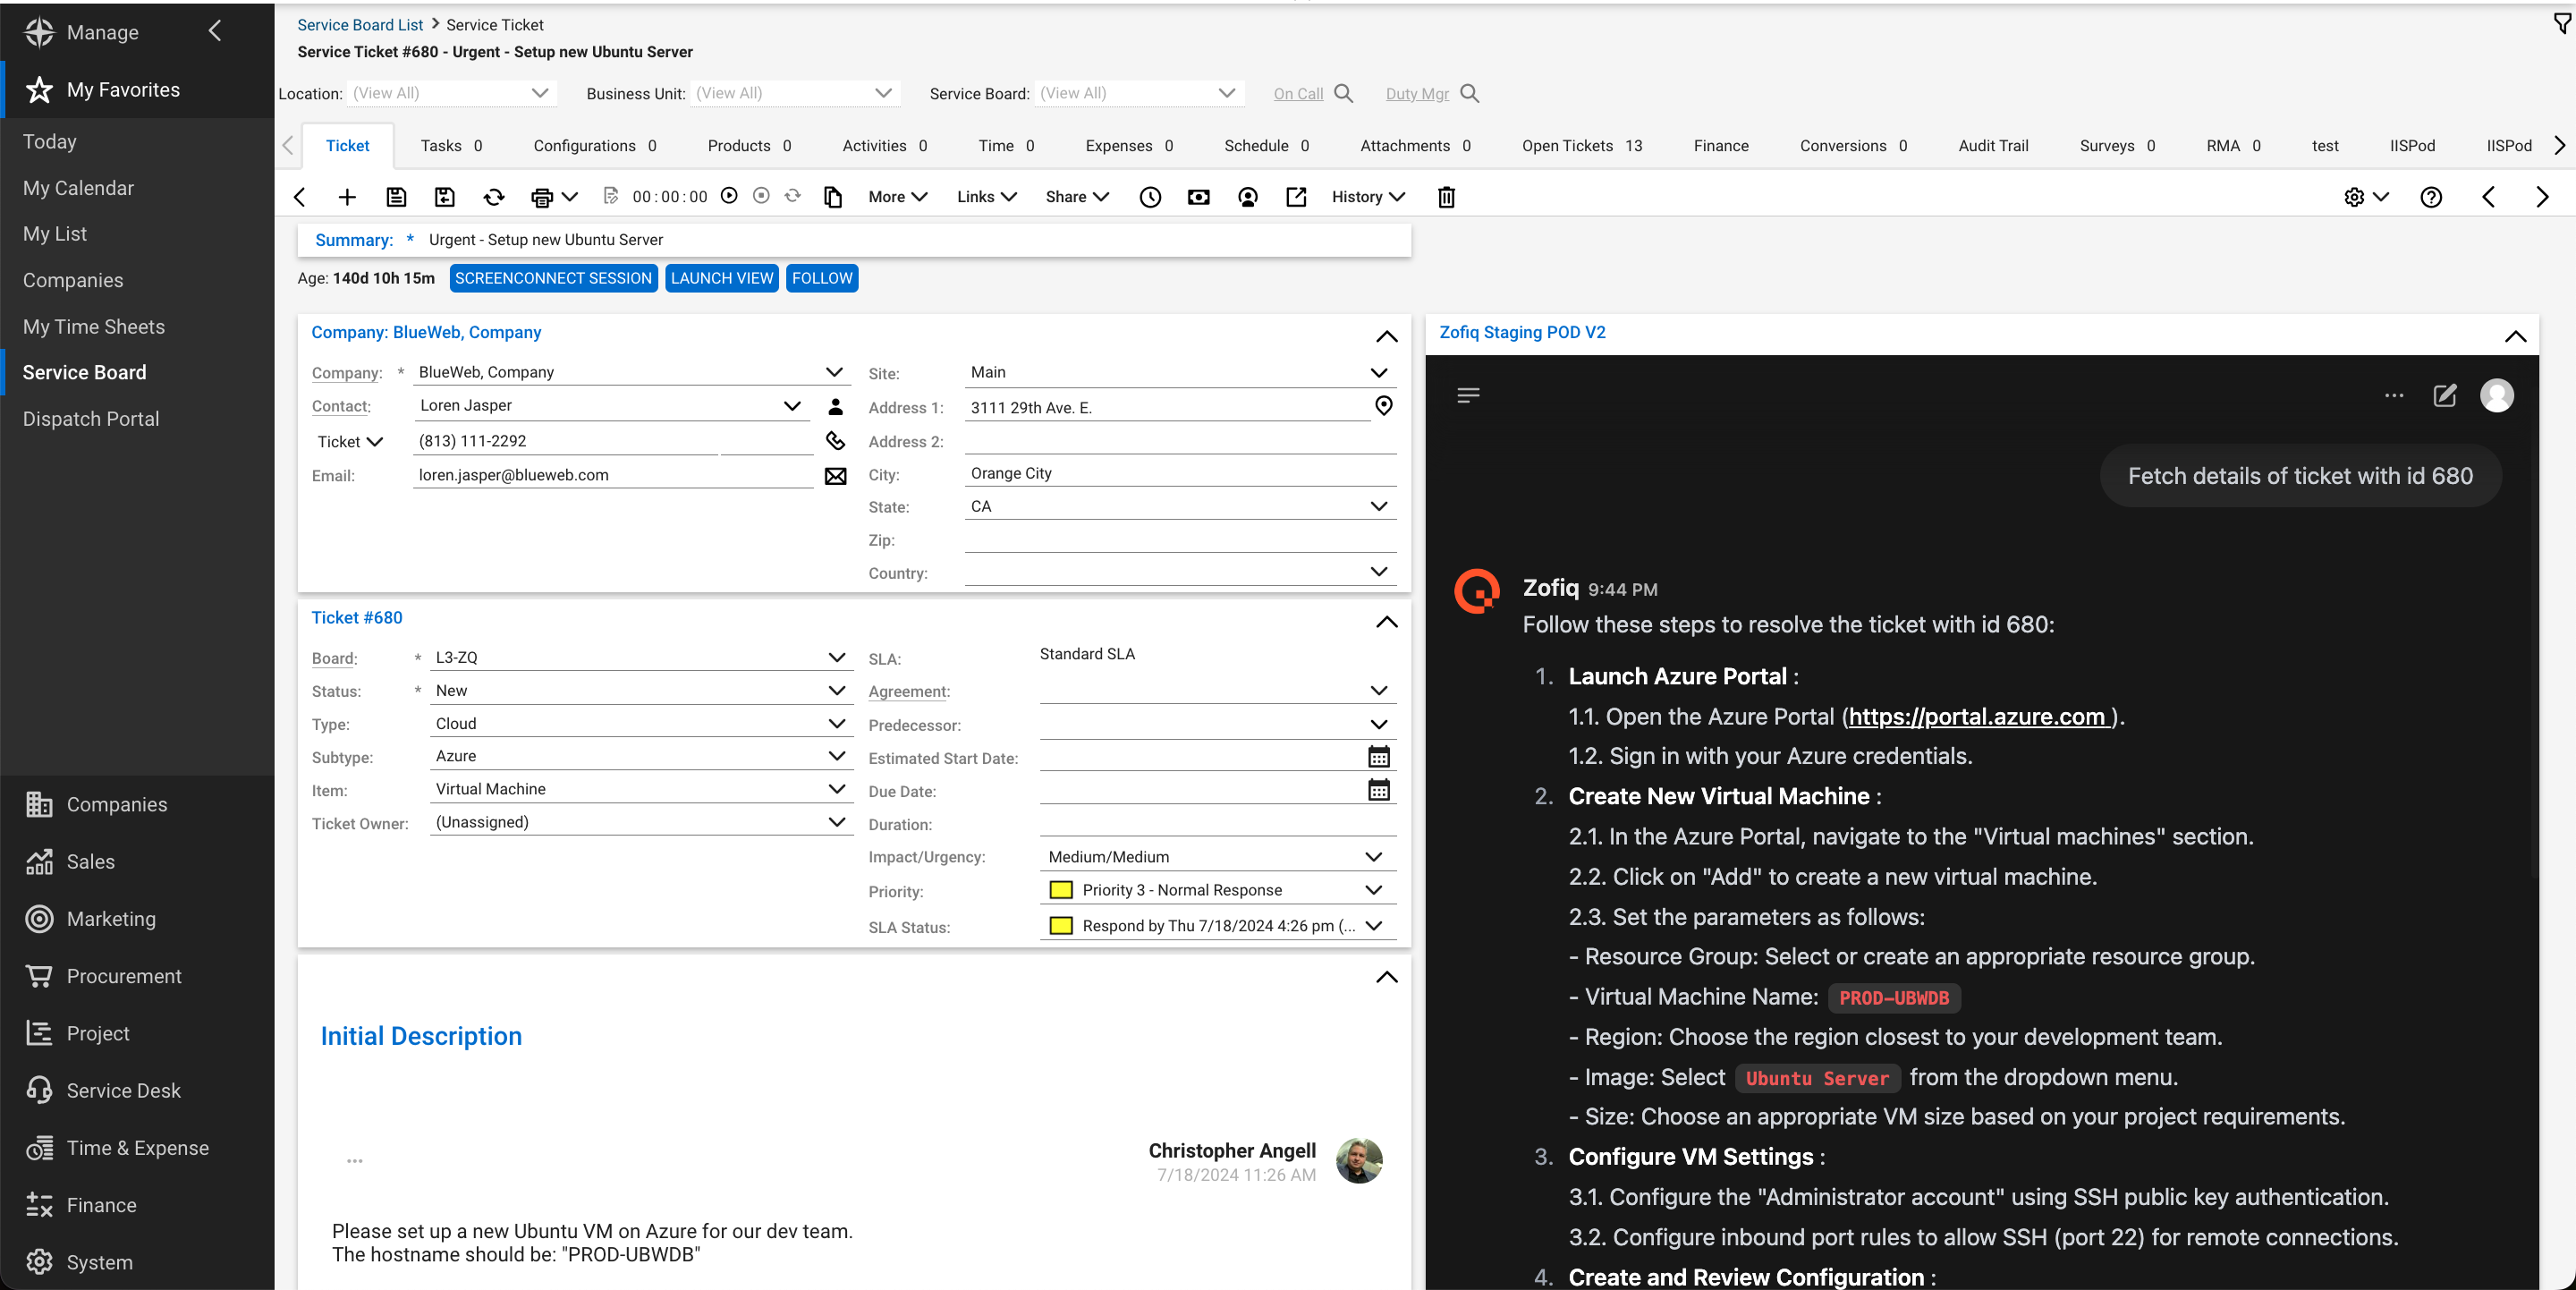Click the three dots menu in Zofiq panel
This screenshot has width=2576, height=1290.
coord(2394,395)
